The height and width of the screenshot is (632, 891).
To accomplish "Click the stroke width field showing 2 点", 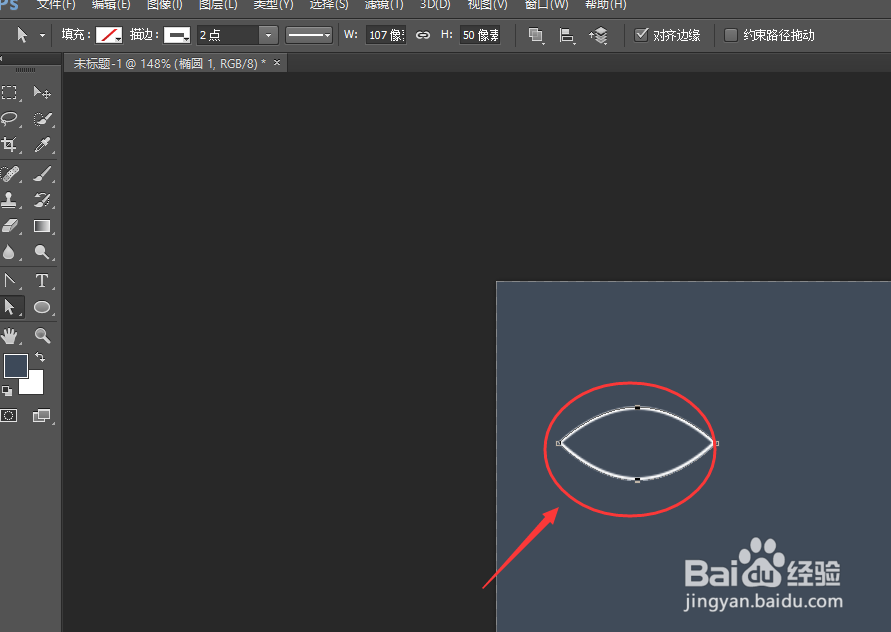I will click(228, 35).
